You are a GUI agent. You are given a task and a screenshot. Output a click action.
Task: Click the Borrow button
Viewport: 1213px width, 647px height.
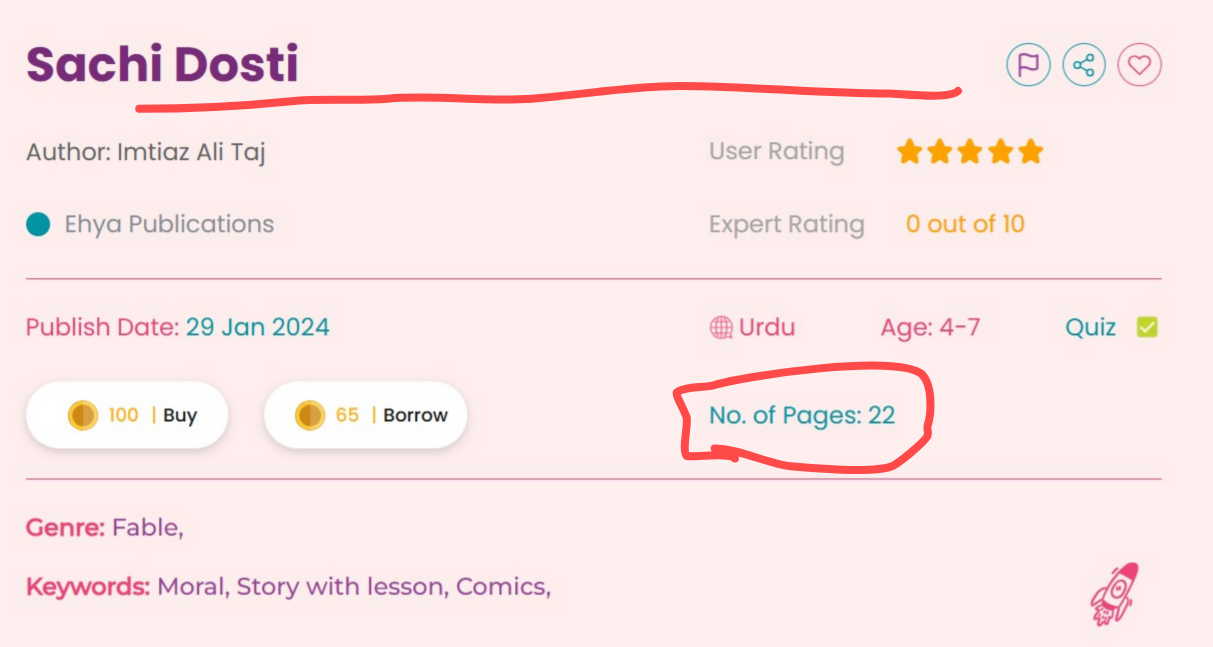coord(415,415)
